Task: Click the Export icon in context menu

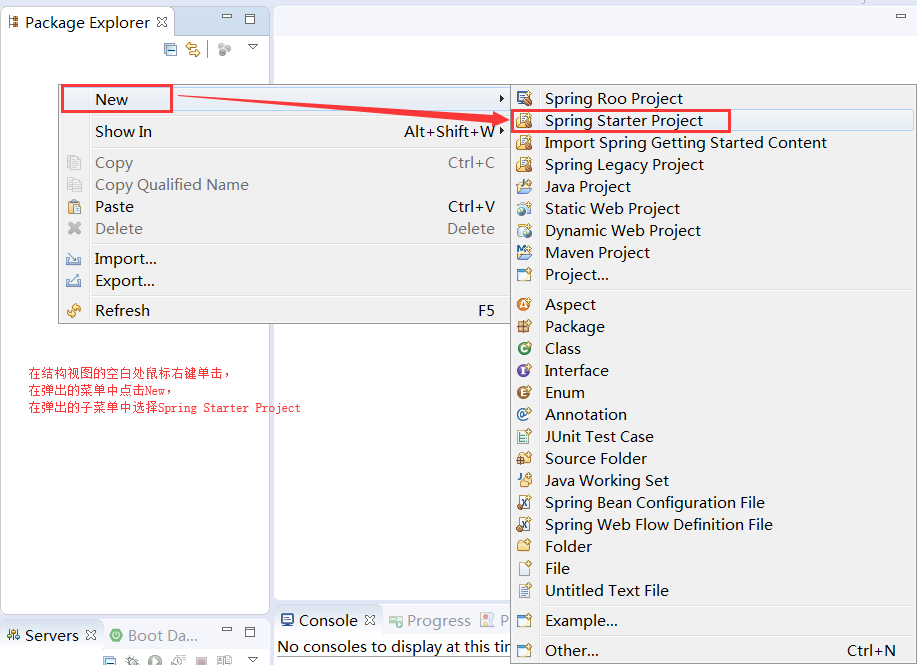Action: (74, 281)
